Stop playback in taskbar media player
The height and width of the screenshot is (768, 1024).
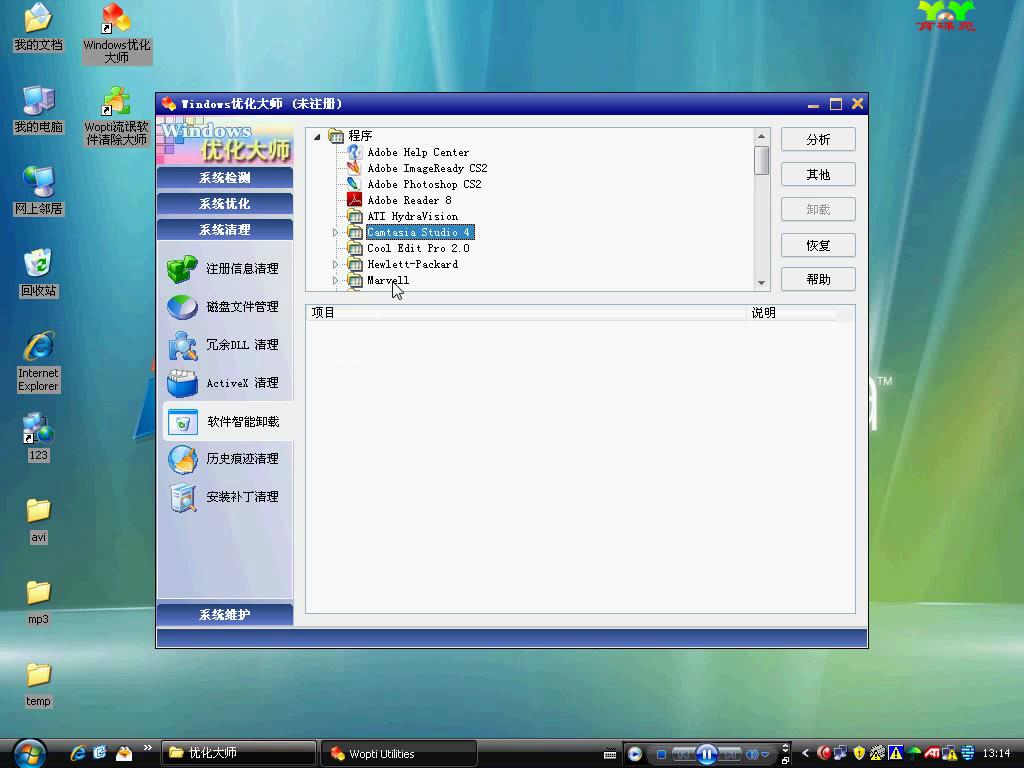click(x=661, y=754)
